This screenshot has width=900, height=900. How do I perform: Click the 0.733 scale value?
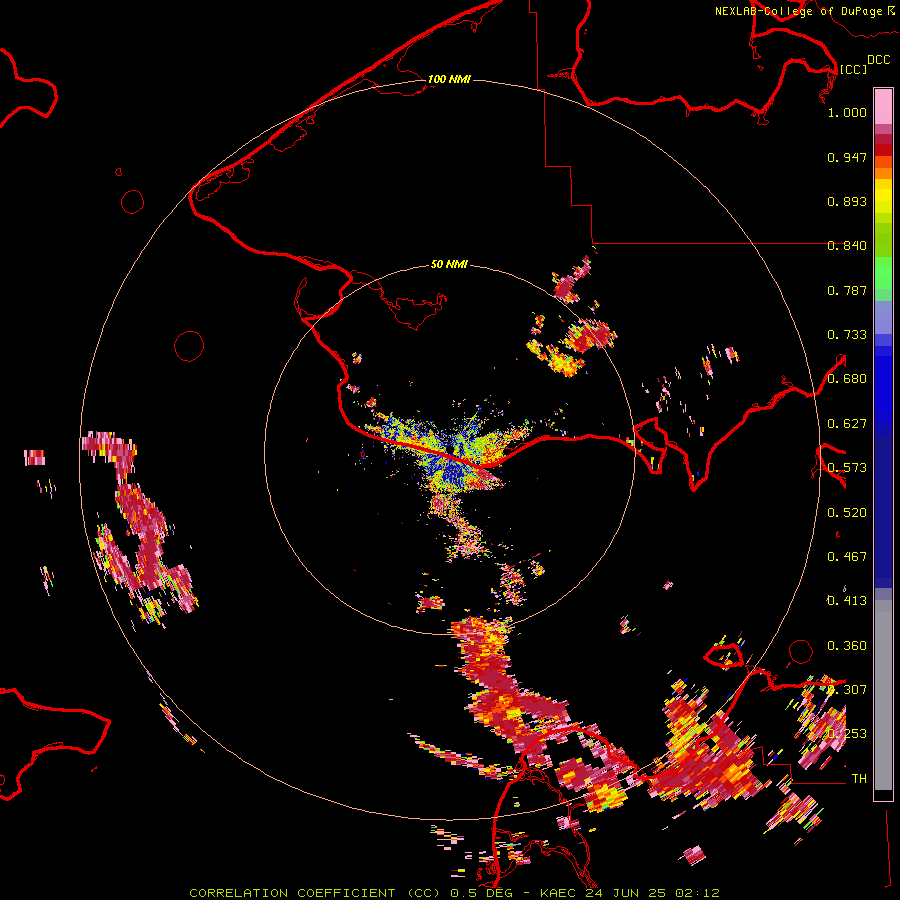click(847, 335)
